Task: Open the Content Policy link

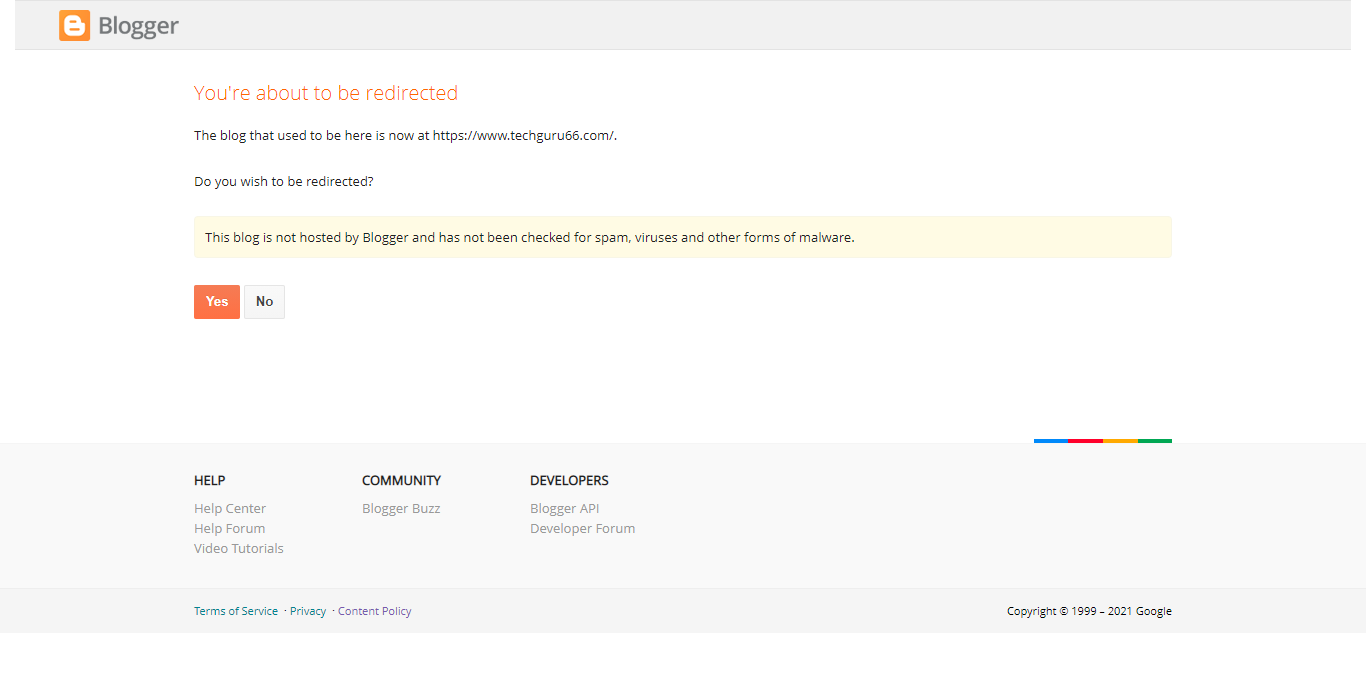Action: pyautogui.click(x=375, y=611)
